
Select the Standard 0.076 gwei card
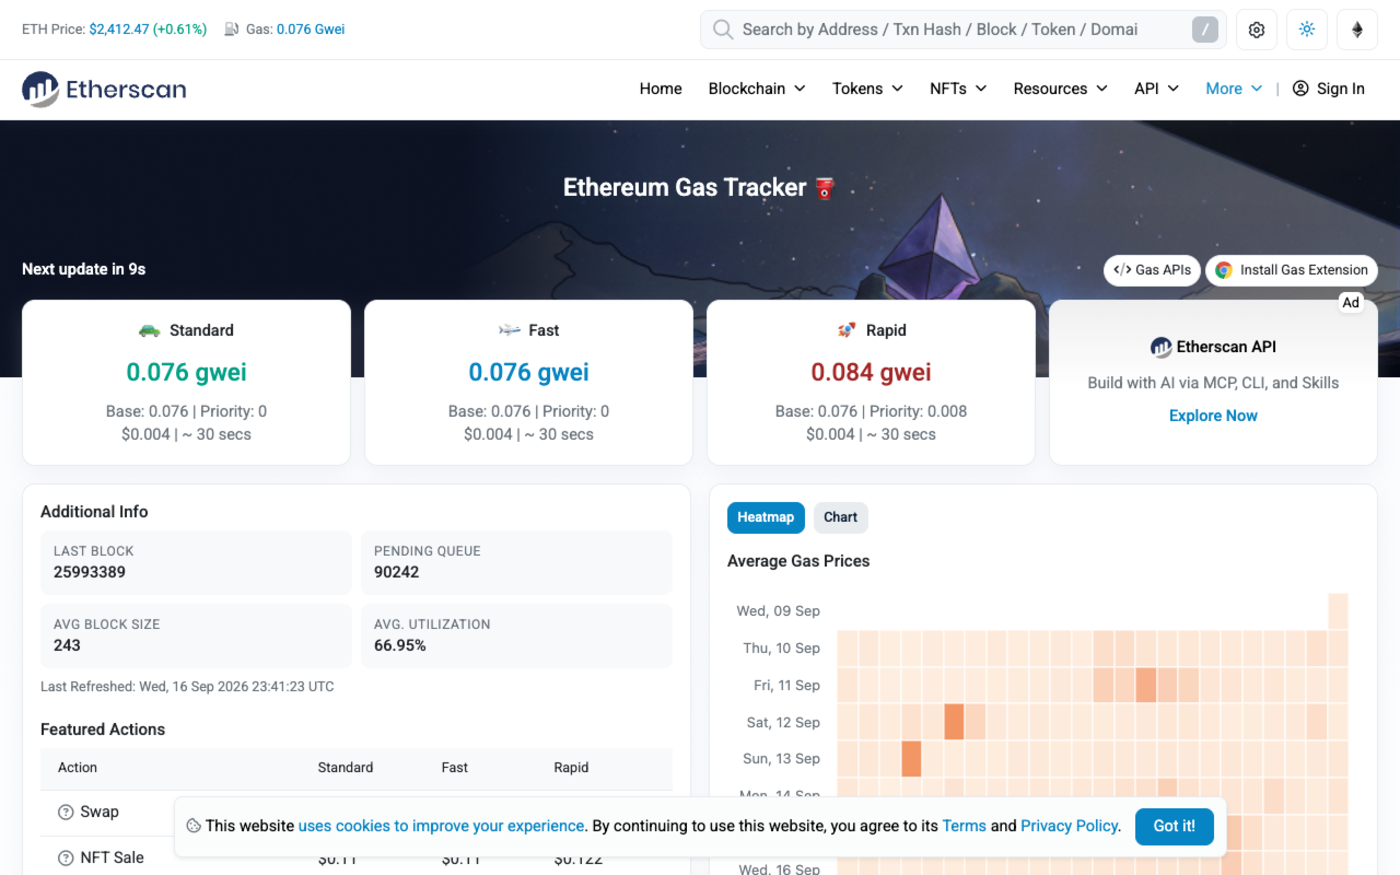186,382
